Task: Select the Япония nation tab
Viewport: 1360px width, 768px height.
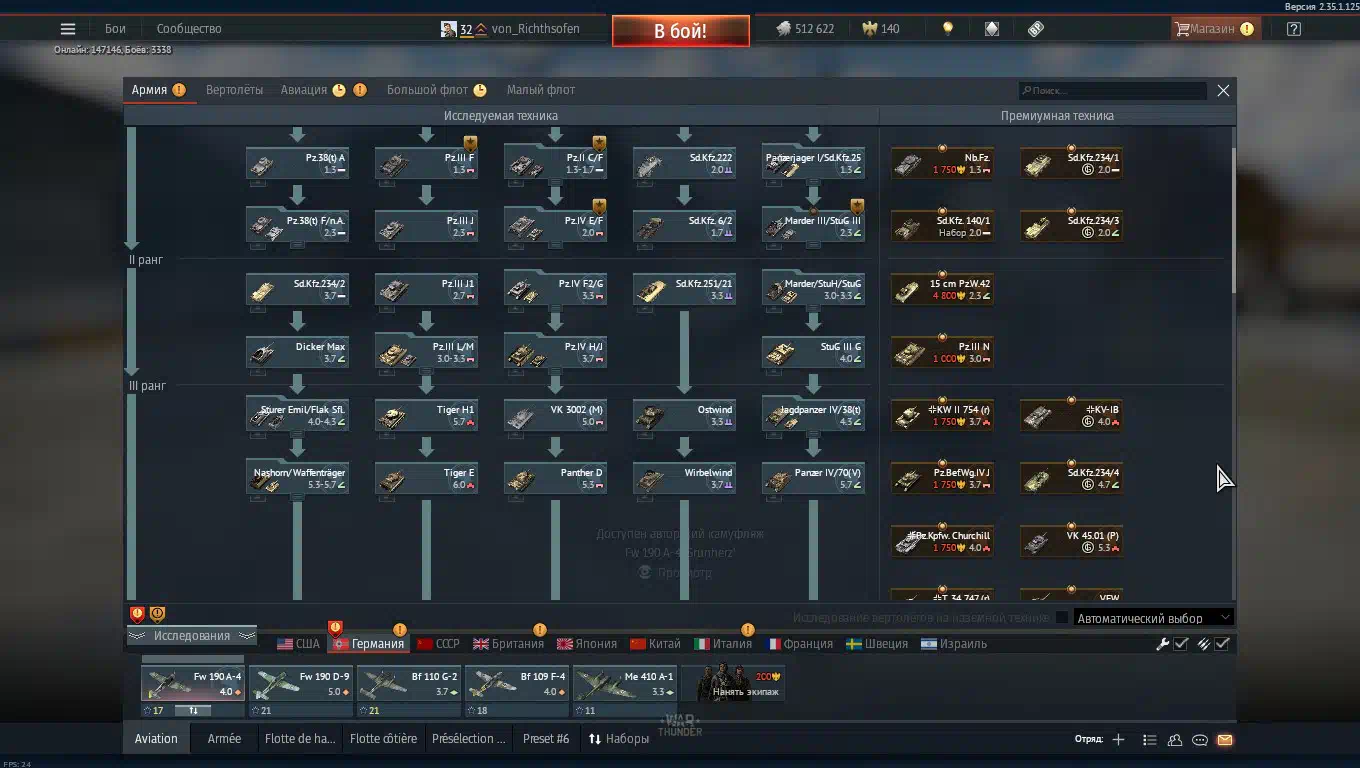Action: pos(587,644)
